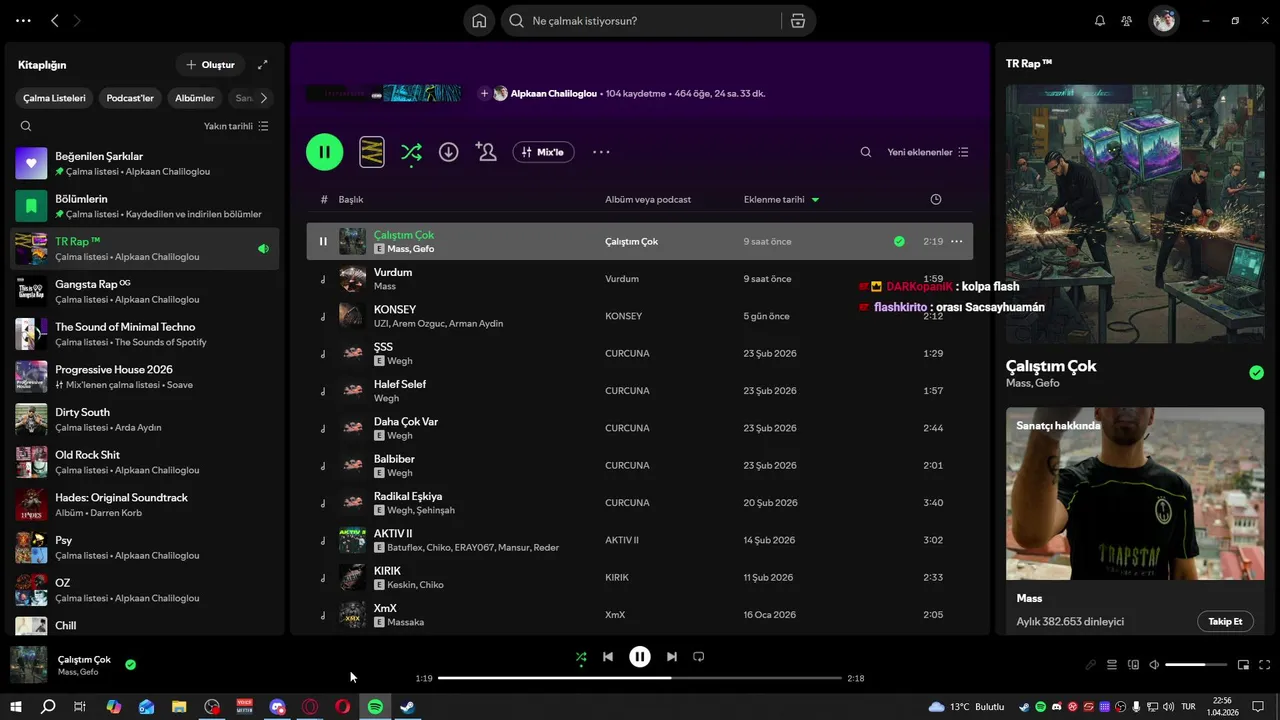Toggle green check on Çalıştım Çok row
The image size is (1280, 720).
[899, 241]
